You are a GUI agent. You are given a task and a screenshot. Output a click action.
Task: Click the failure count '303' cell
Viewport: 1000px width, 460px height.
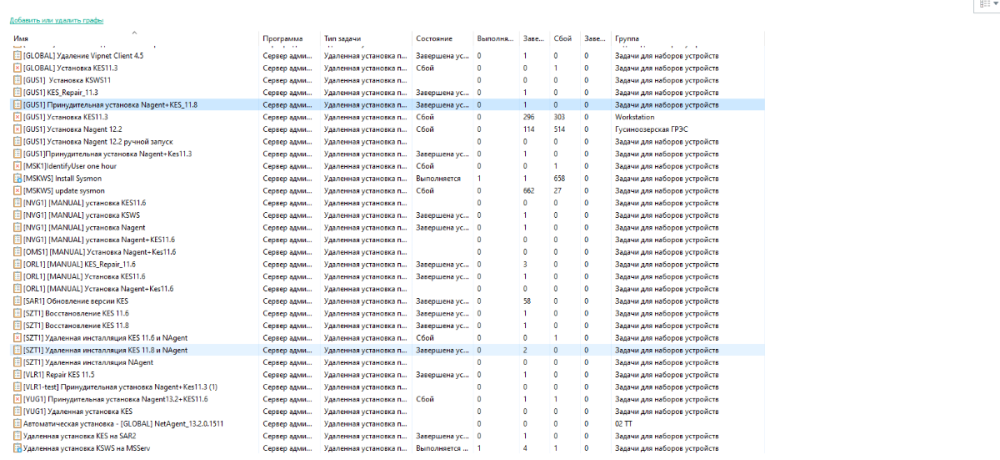(560, 117)
